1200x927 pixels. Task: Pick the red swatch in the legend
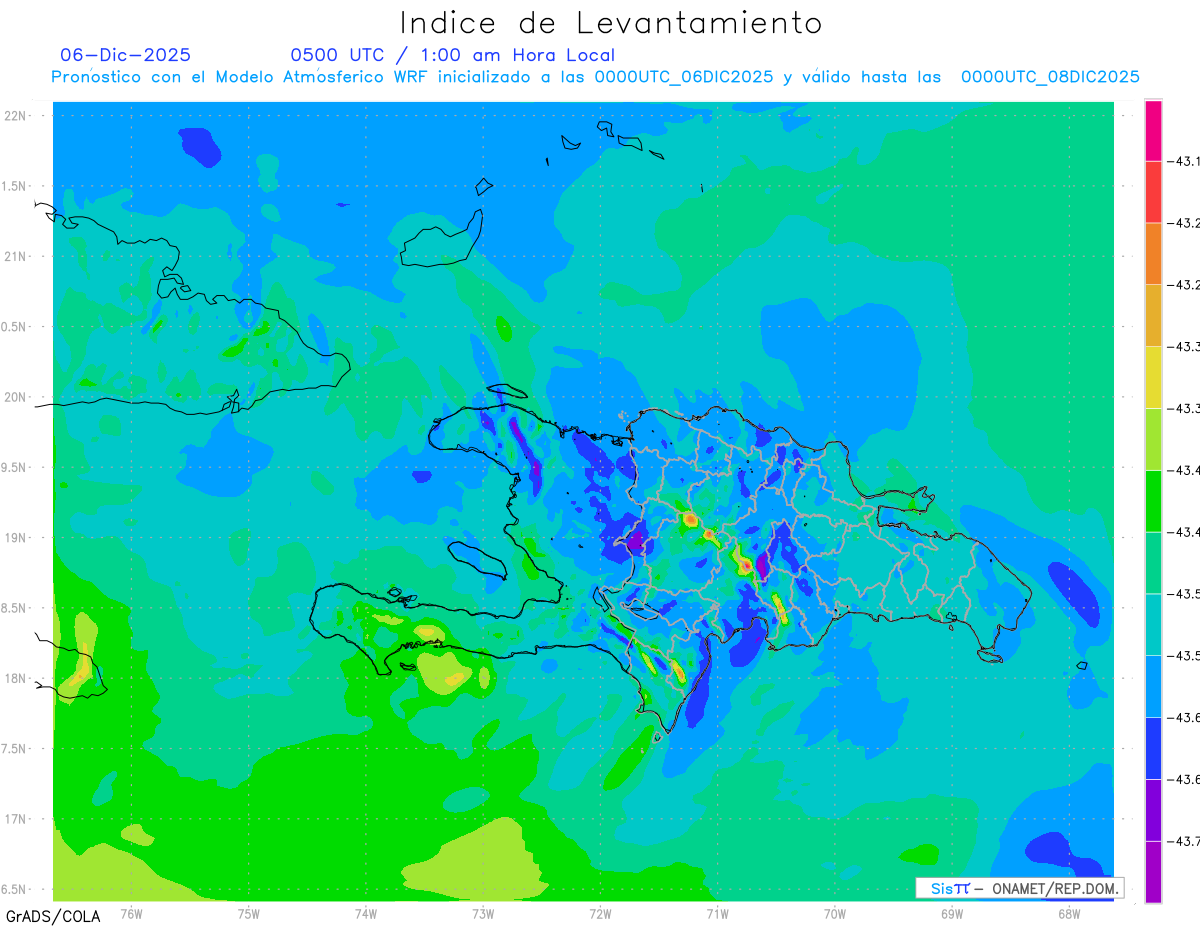(x=1154, y=192)
